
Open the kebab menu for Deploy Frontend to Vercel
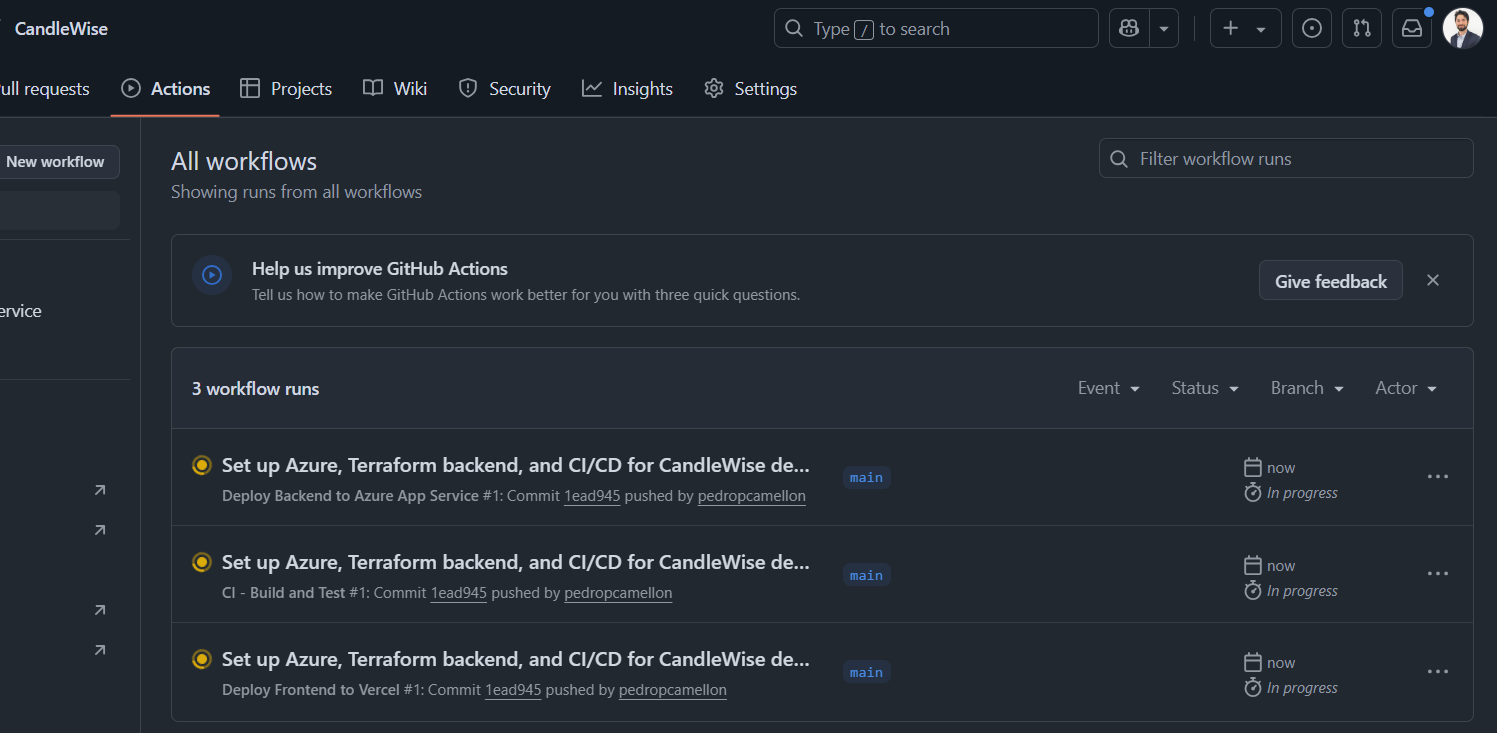click(1437, 671)
